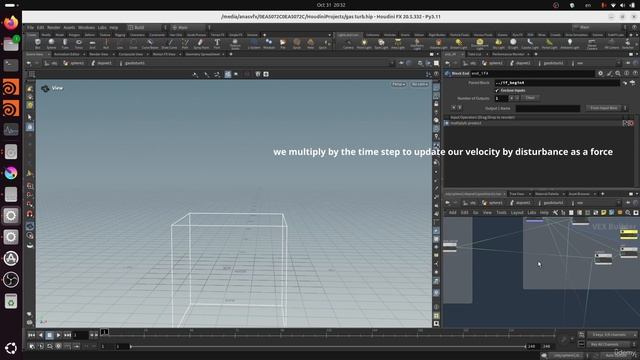The width and height of the screenshot is (640, 360).
Task: Select the Circle shelf tool
Action: click(133, 44)
